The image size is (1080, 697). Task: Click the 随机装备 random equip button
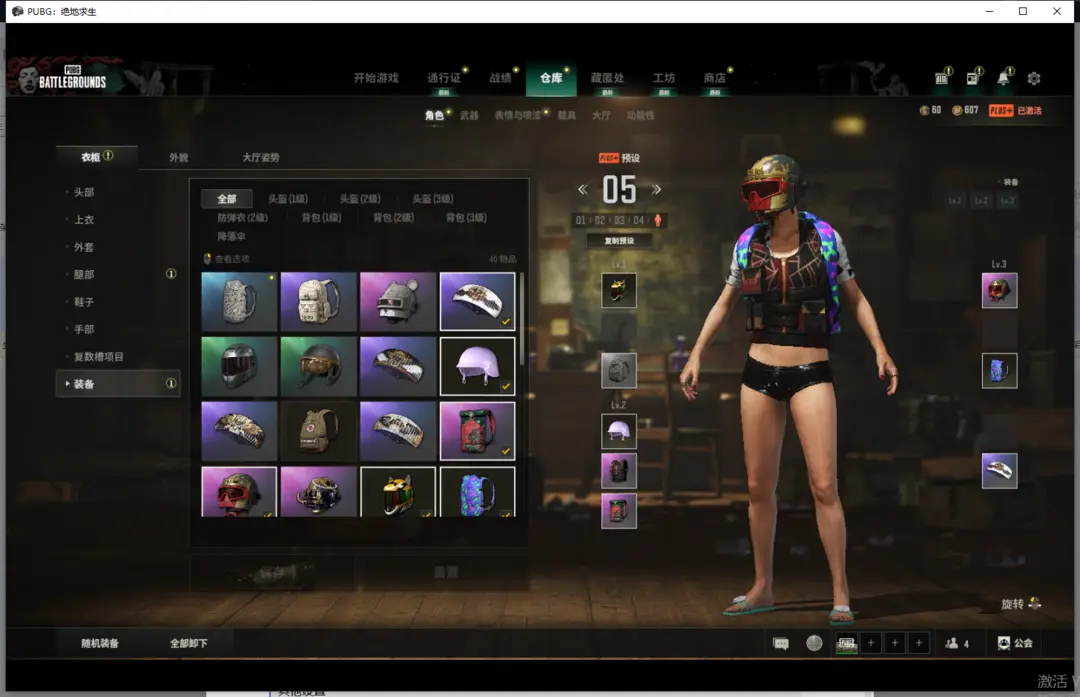tap(100, 643)
